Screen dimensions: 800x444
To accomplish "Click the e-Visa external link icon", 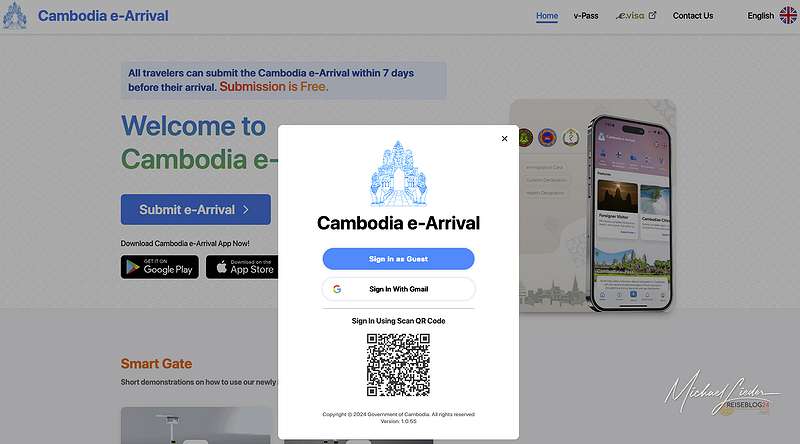I will (x=652, y=15).
